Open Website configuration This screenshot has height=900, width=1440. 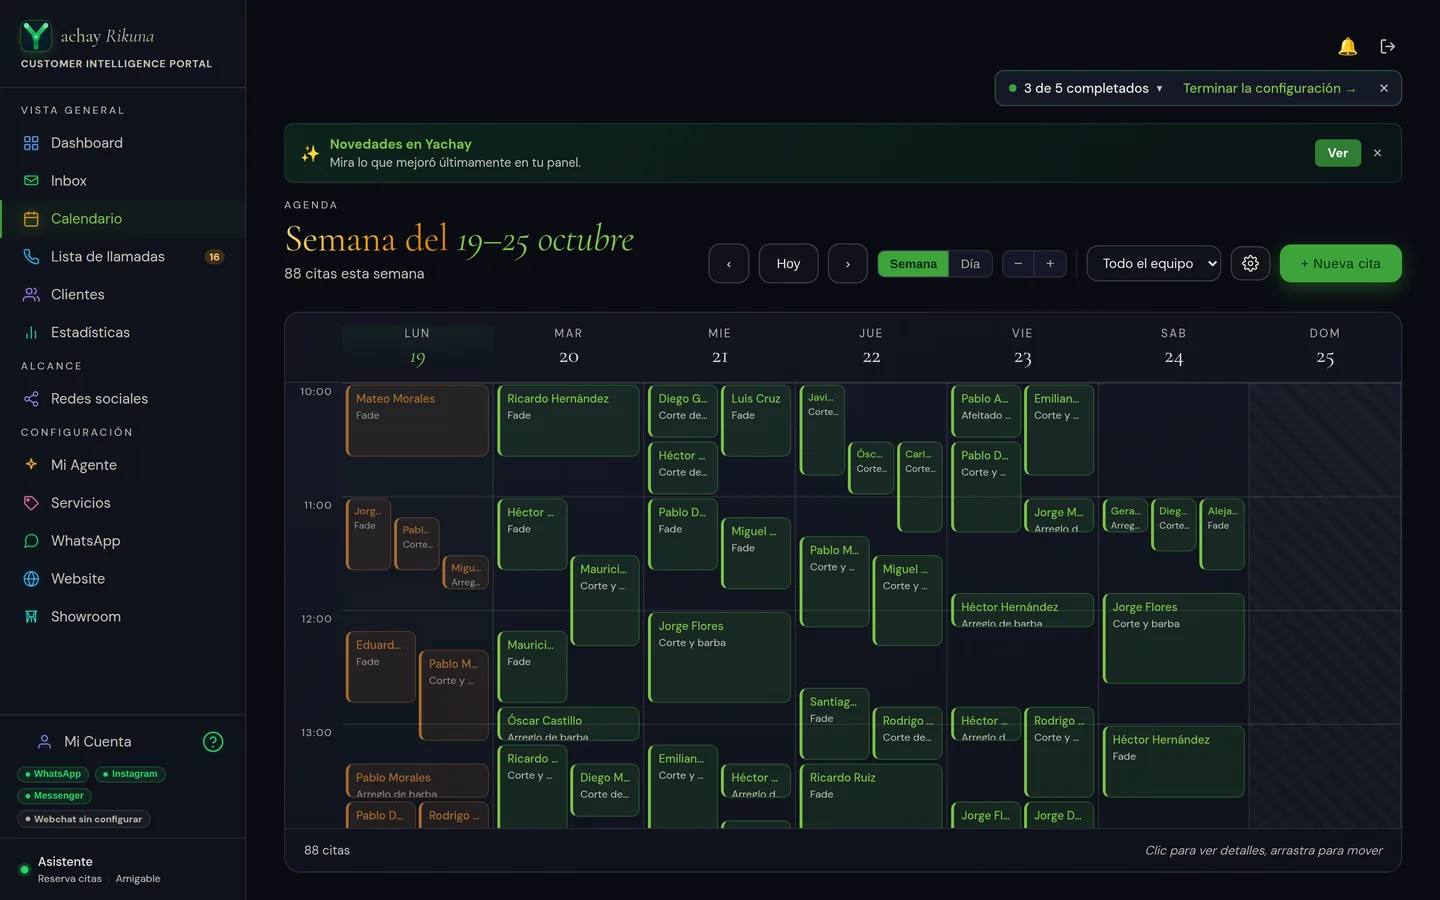[123, 579]
